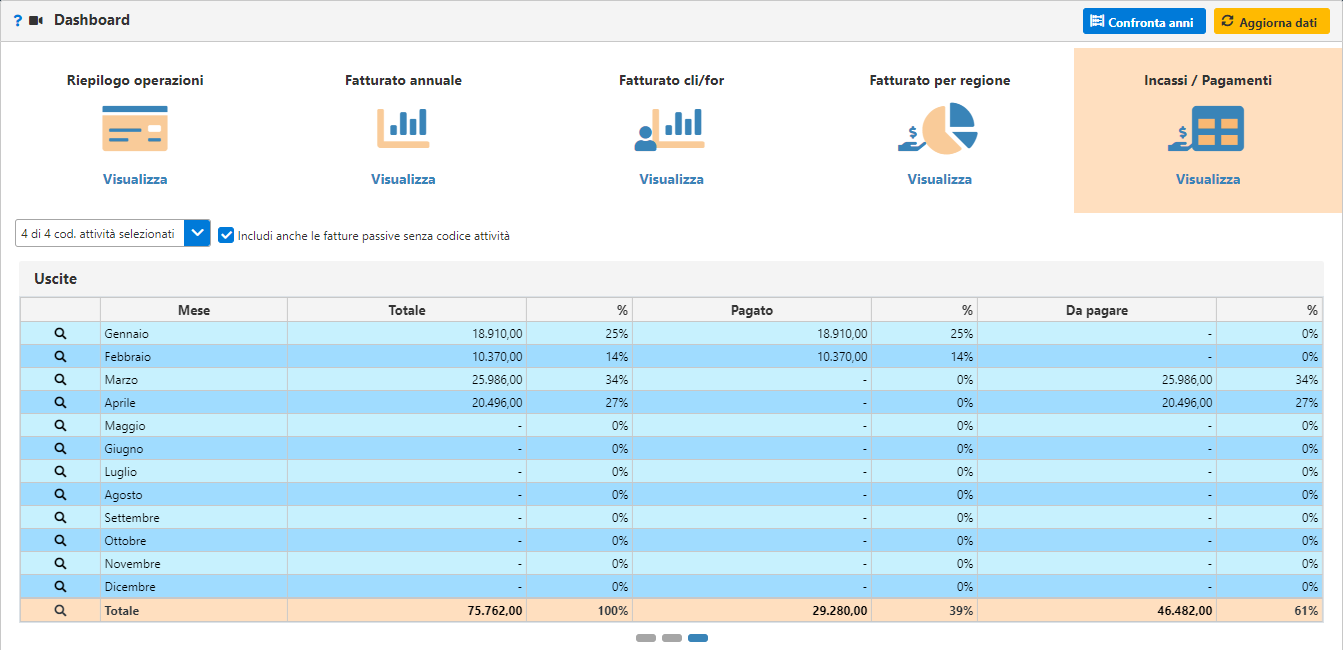1343x650 pixels.
Task: Click the Confronta anni button
Action: 1144,22
